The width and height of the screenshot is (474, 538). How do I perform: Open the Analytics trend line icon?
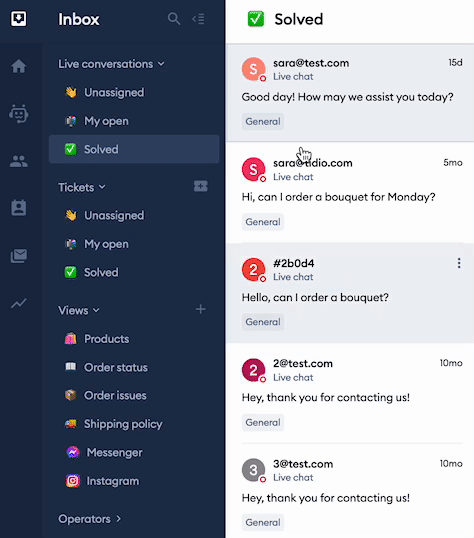(19, 303)
